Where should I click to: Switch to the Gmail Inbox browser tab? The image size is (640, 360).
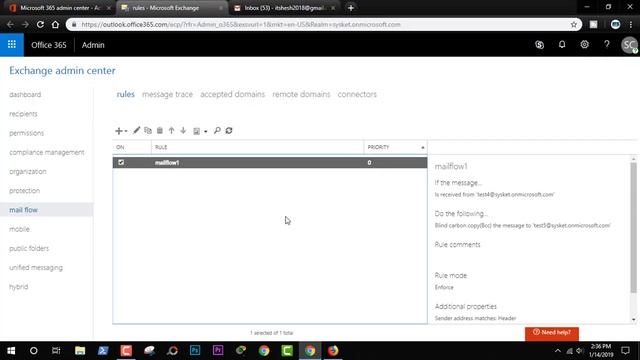(x=284, y=8)
